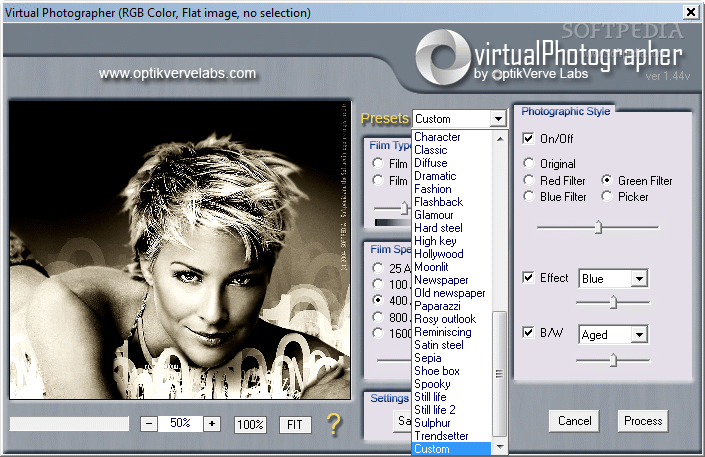Click the virtualPhotographer swirl logo
This screenshot has height=457, width=705.
tap(442, 58)
